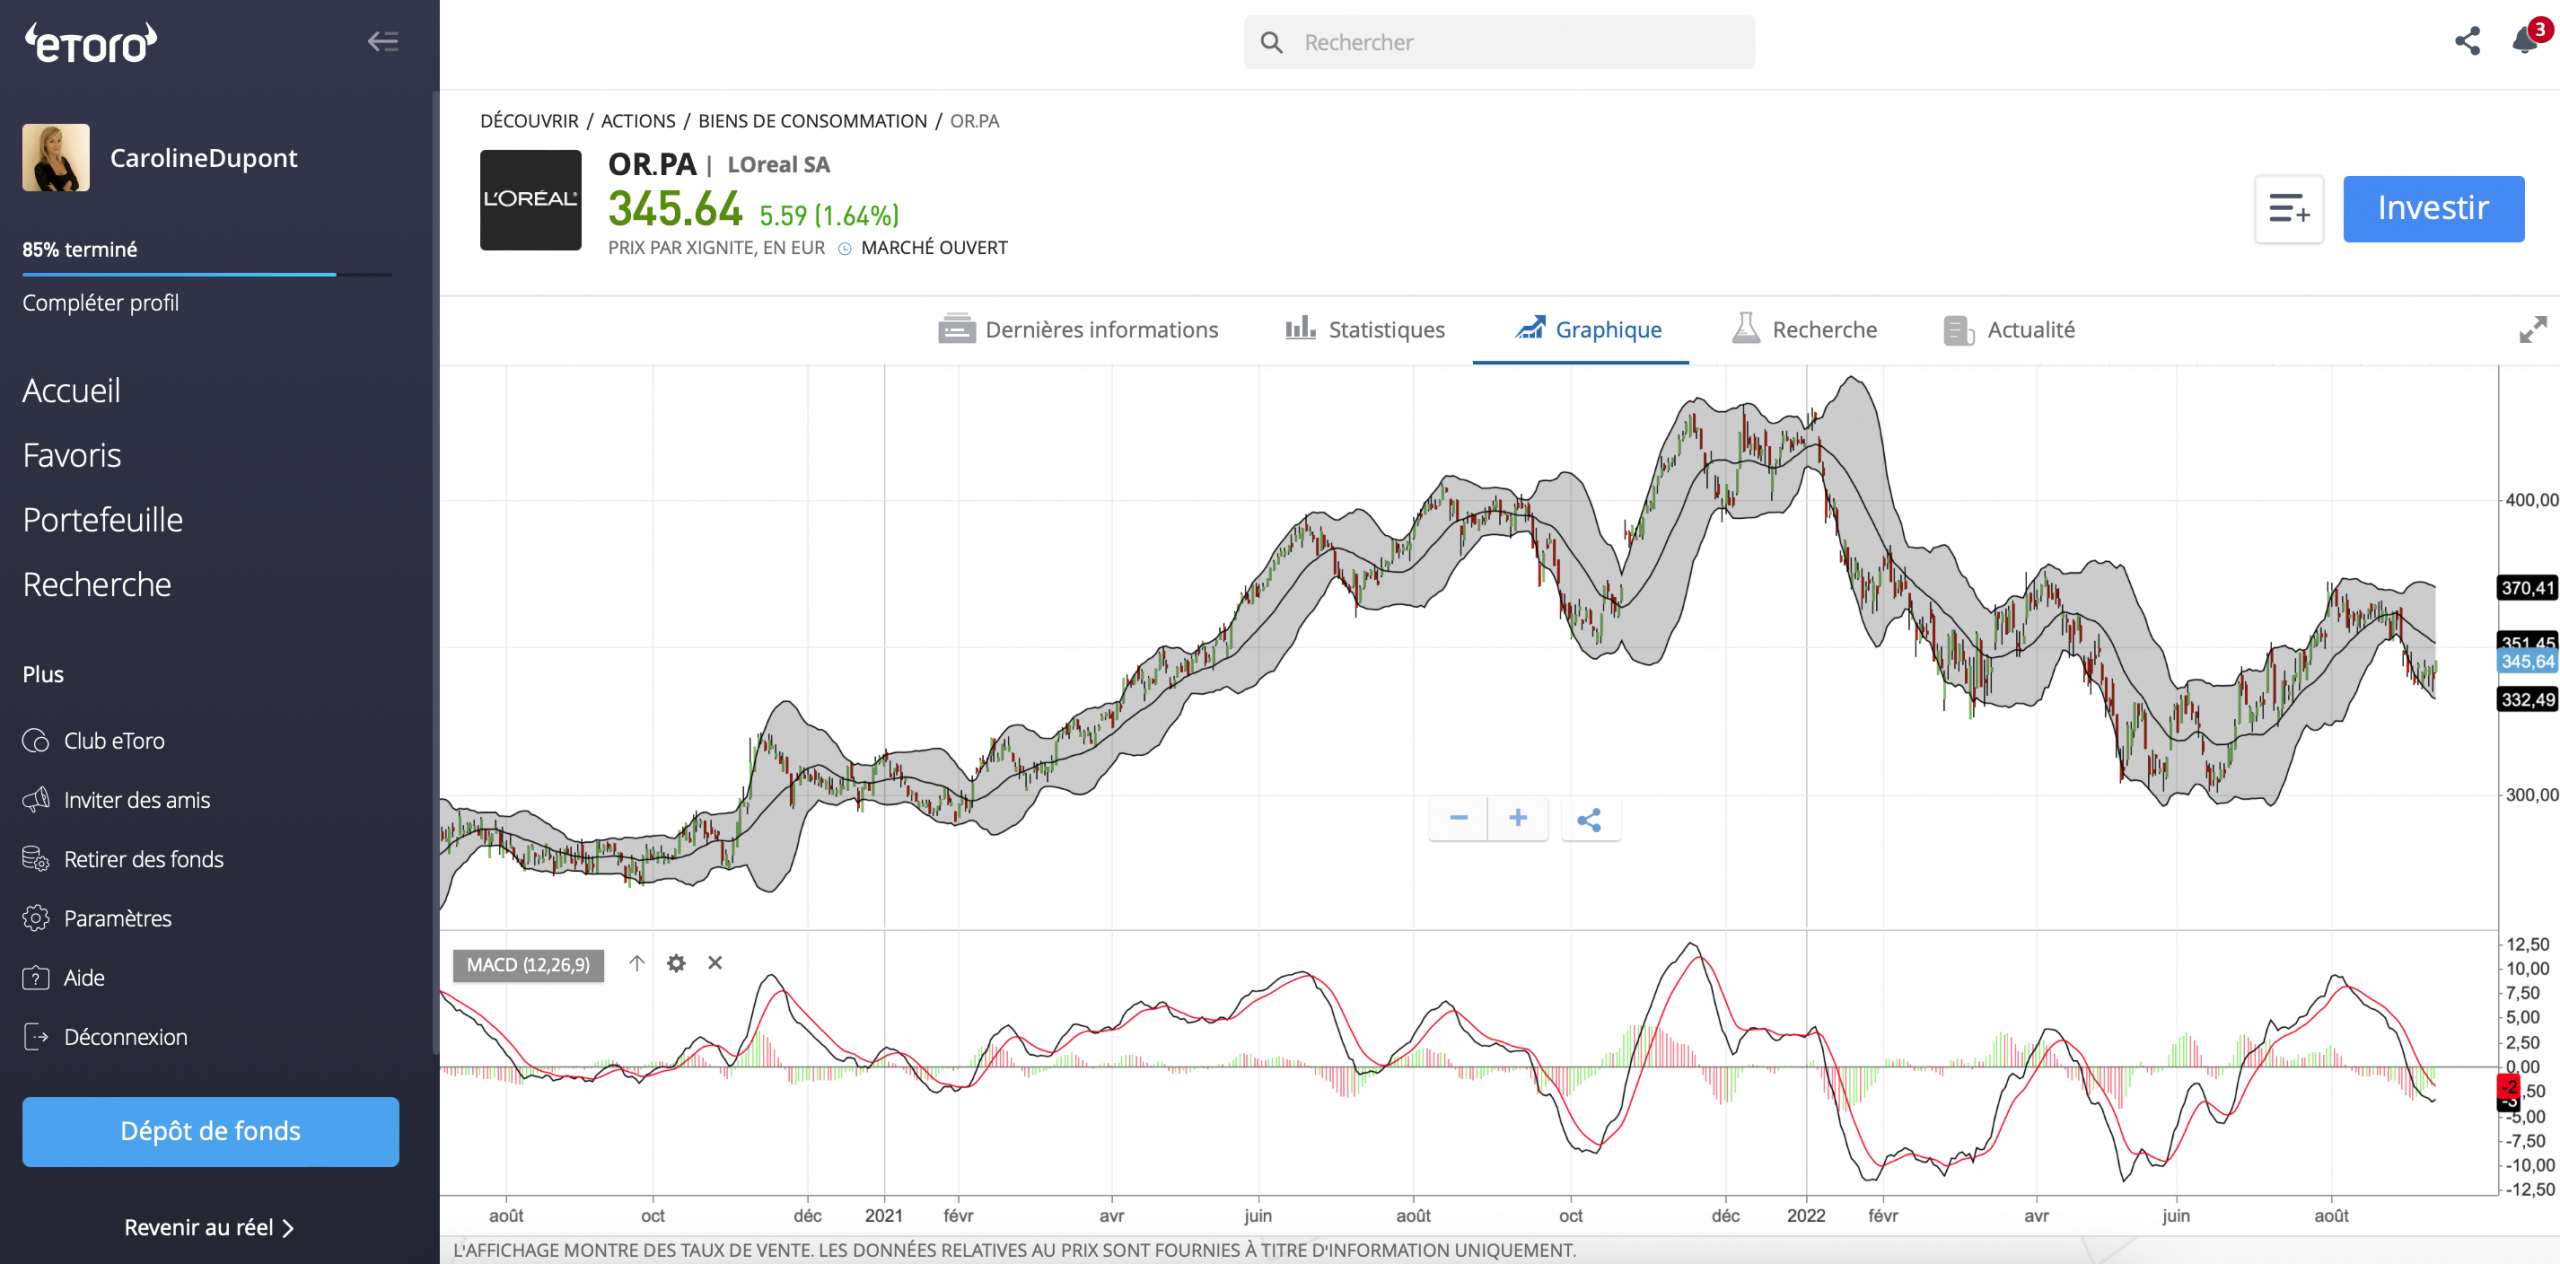Open Recherche in the sidebar
The width and height of the screenshot is (2560, 1264).
tap(97, 585)
